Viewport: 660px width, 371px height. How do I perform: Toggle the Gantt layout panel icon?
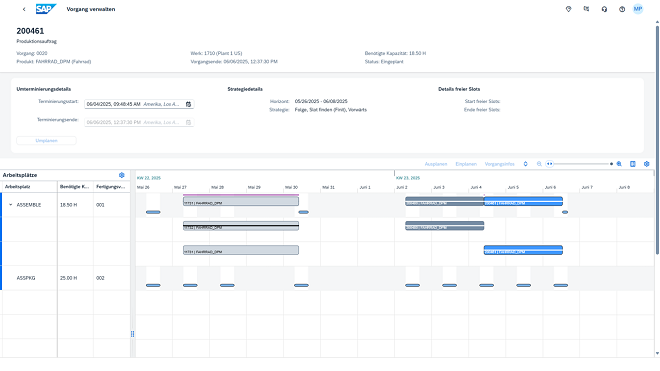[x=633, y=164]
